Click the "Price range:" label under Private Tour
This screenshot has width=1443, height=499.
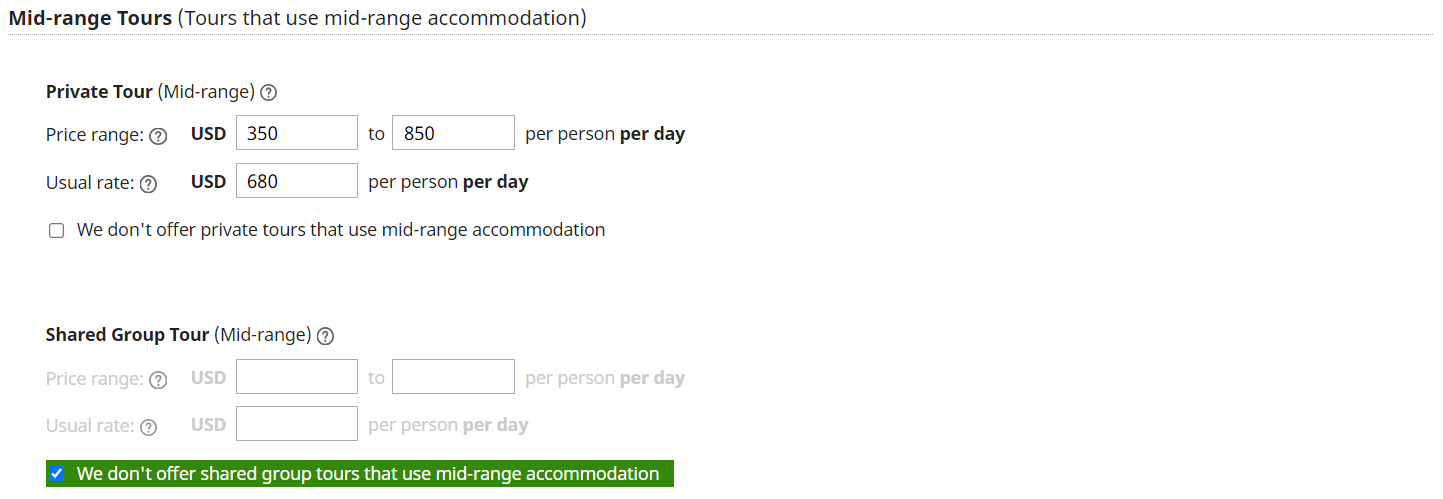(94, 135)
